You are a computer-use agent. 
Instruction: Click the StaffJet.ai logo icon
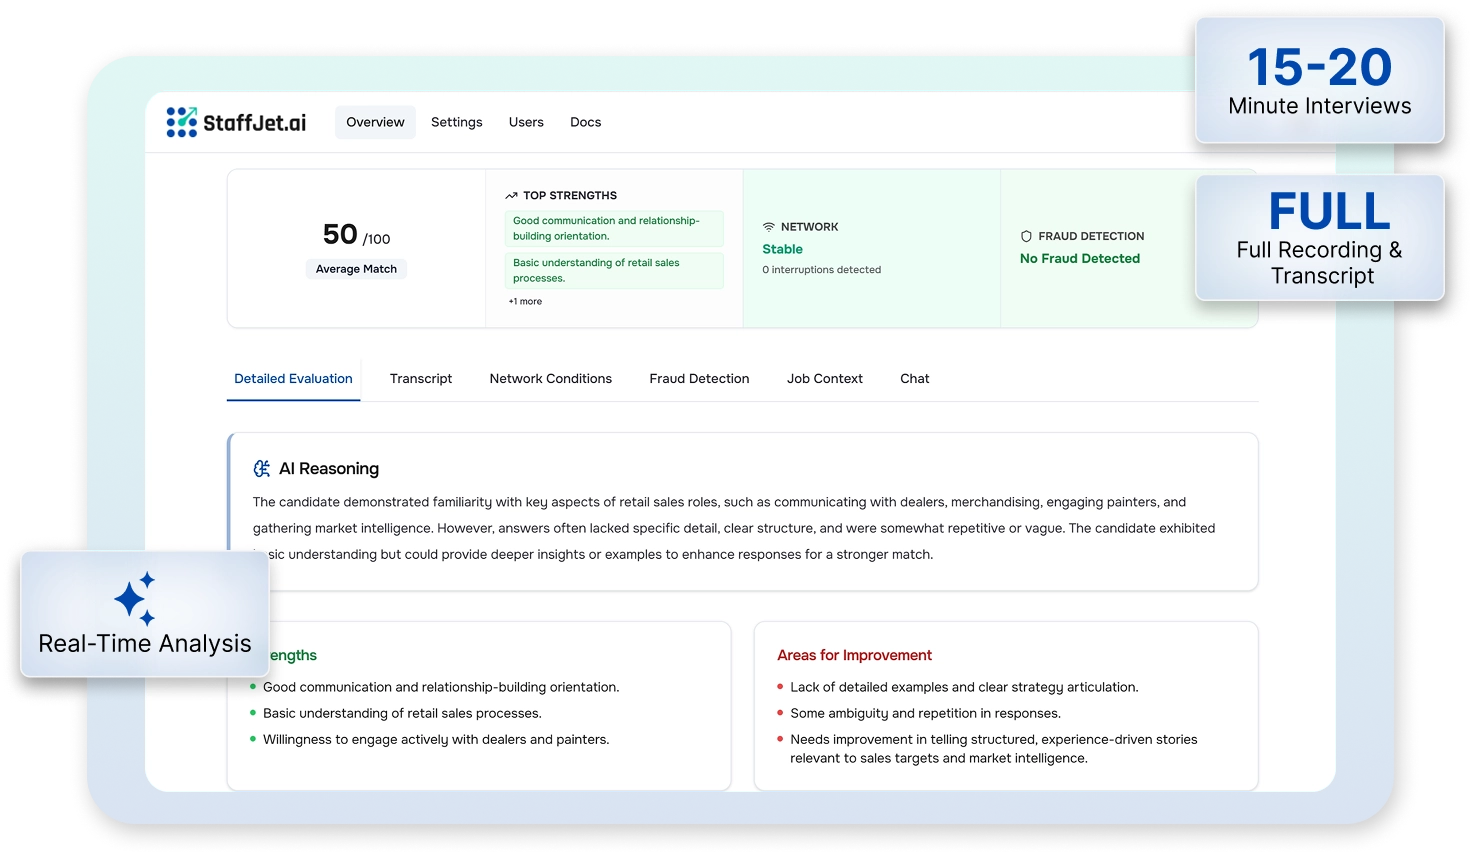click(181, 122)
